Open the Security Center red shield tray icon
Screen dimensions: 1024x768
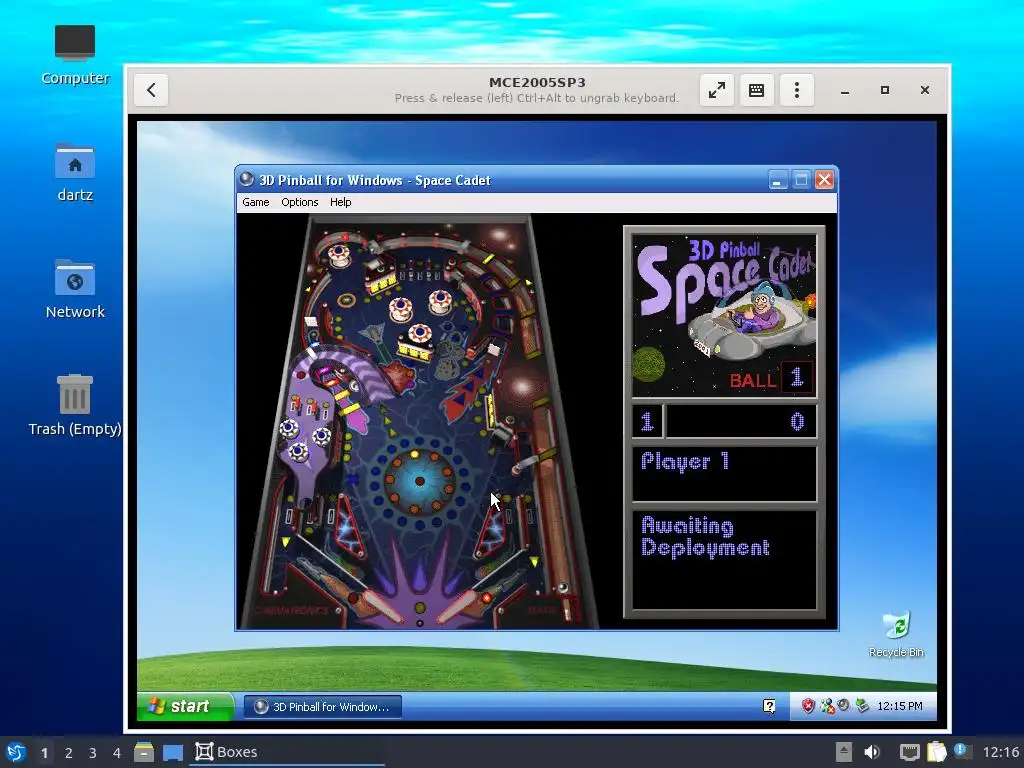808,706
